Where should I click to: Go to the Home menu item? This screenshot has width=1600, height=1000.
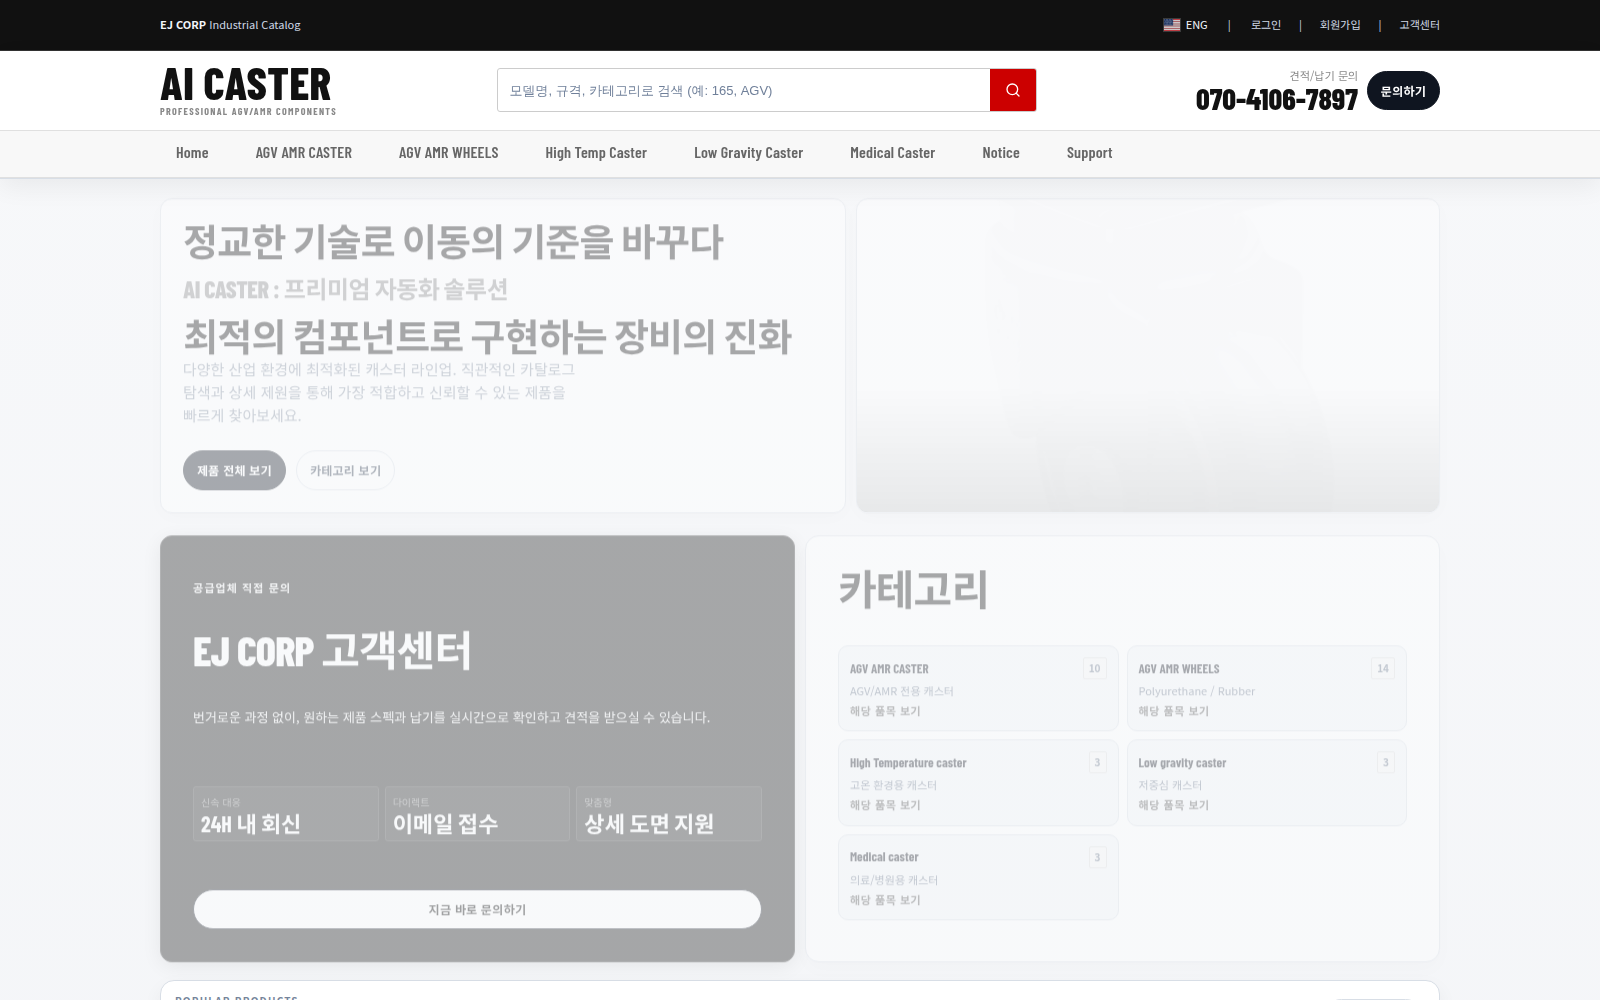point(192,153)
